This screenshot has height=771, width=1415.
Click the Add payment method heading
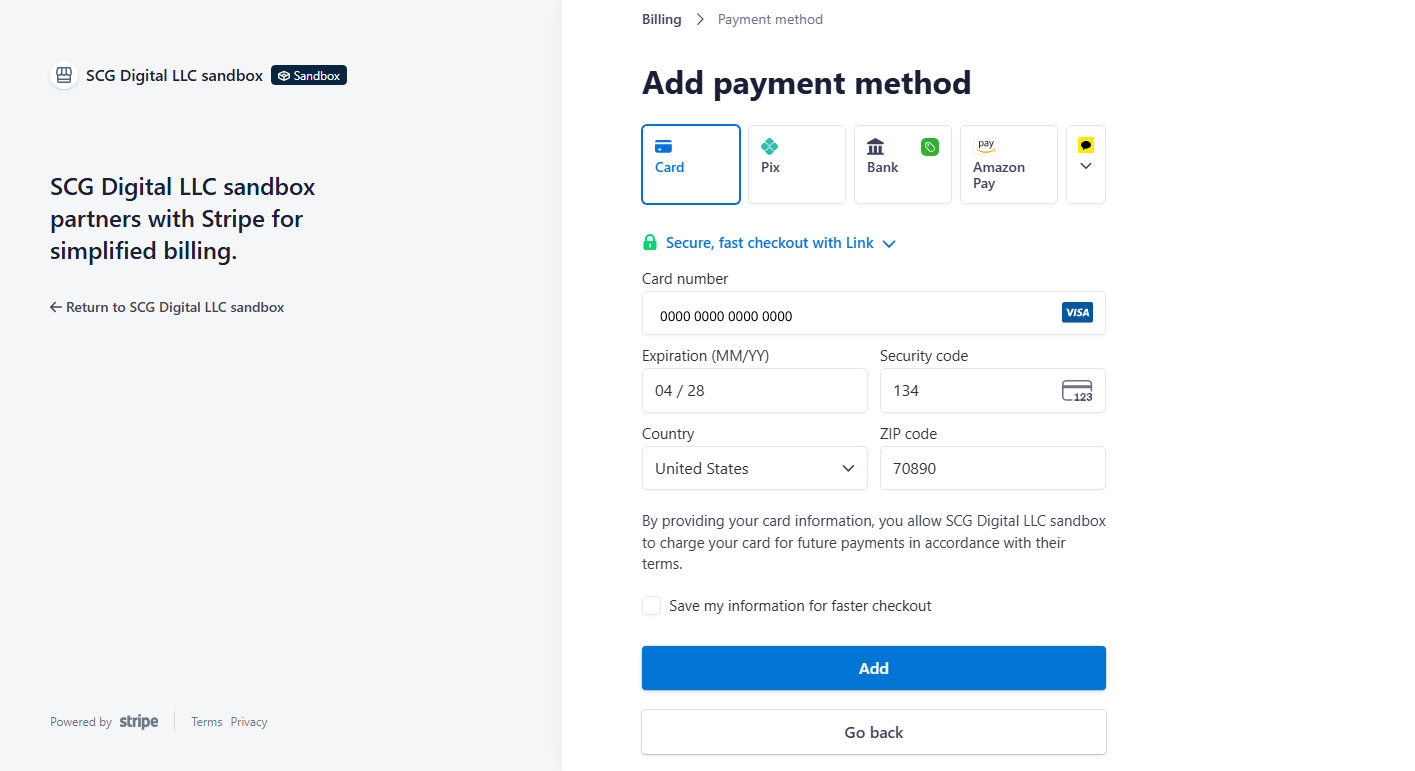tap(807, 82)
